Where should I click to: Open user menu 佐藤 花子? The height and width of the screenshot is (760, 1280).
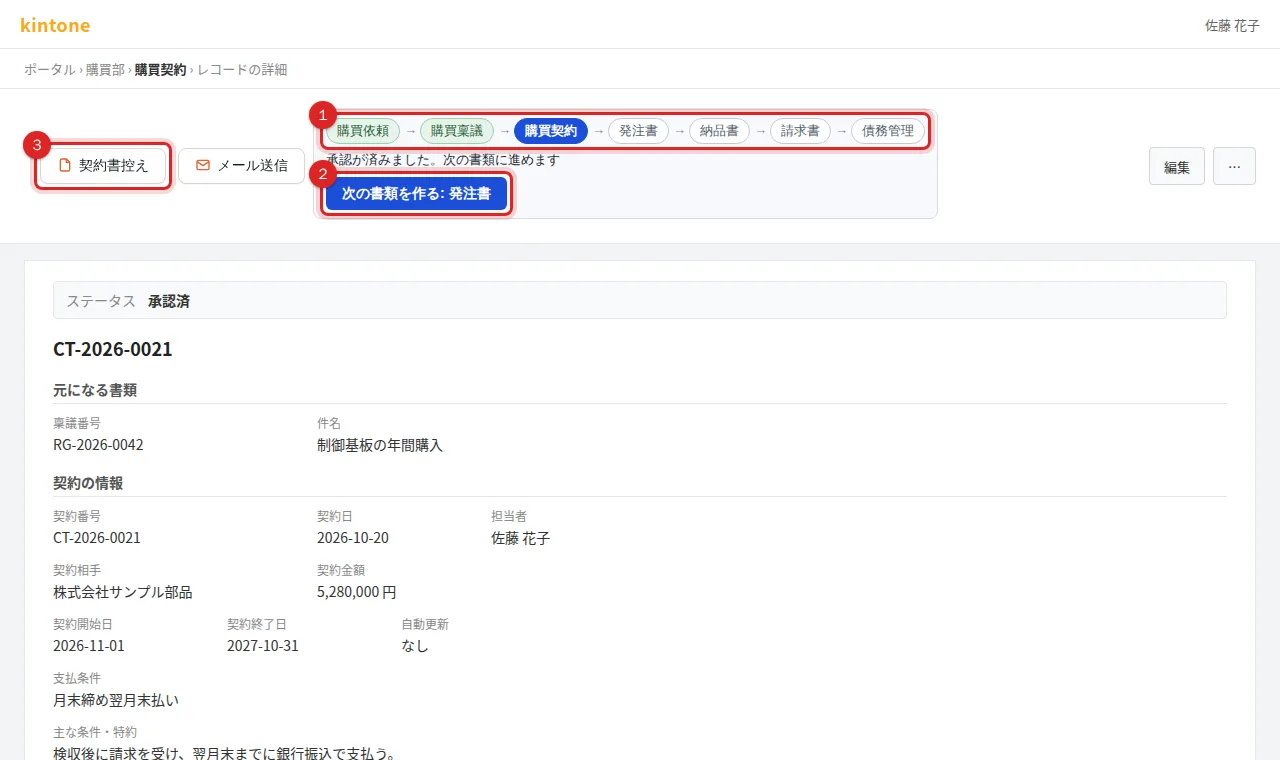click(1232, 25)
